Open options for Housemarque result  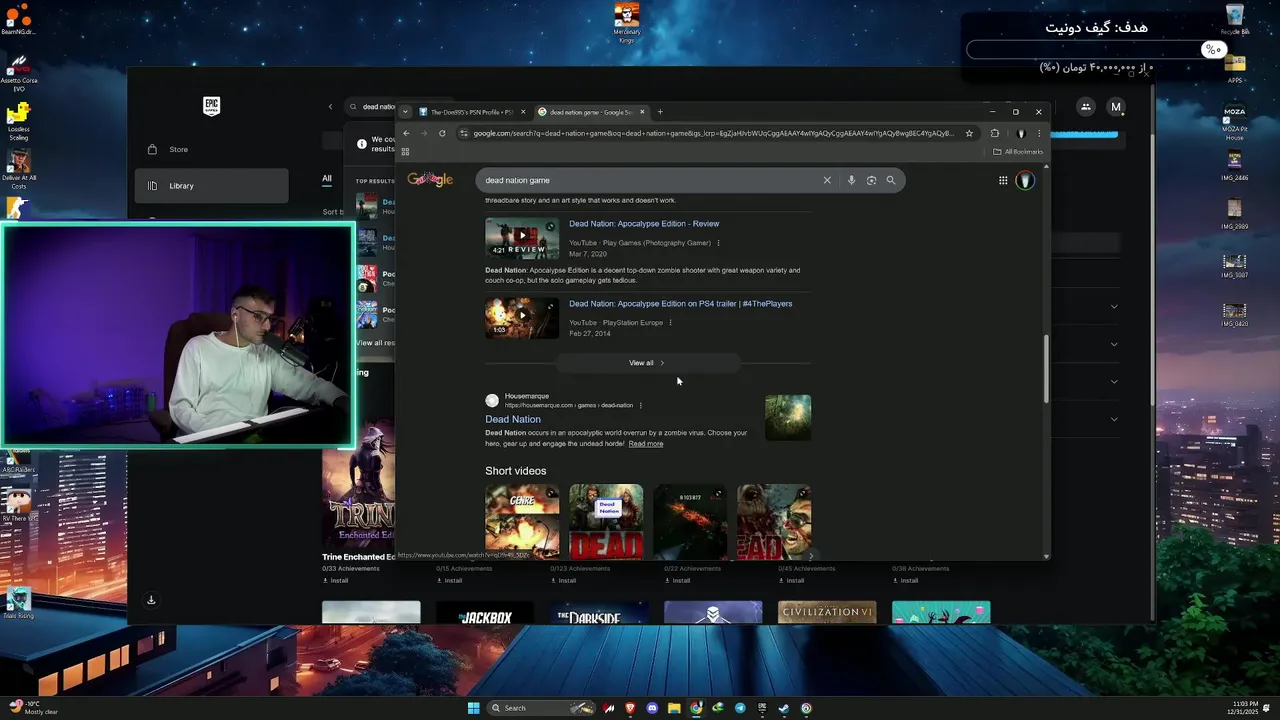coord(641,405)
